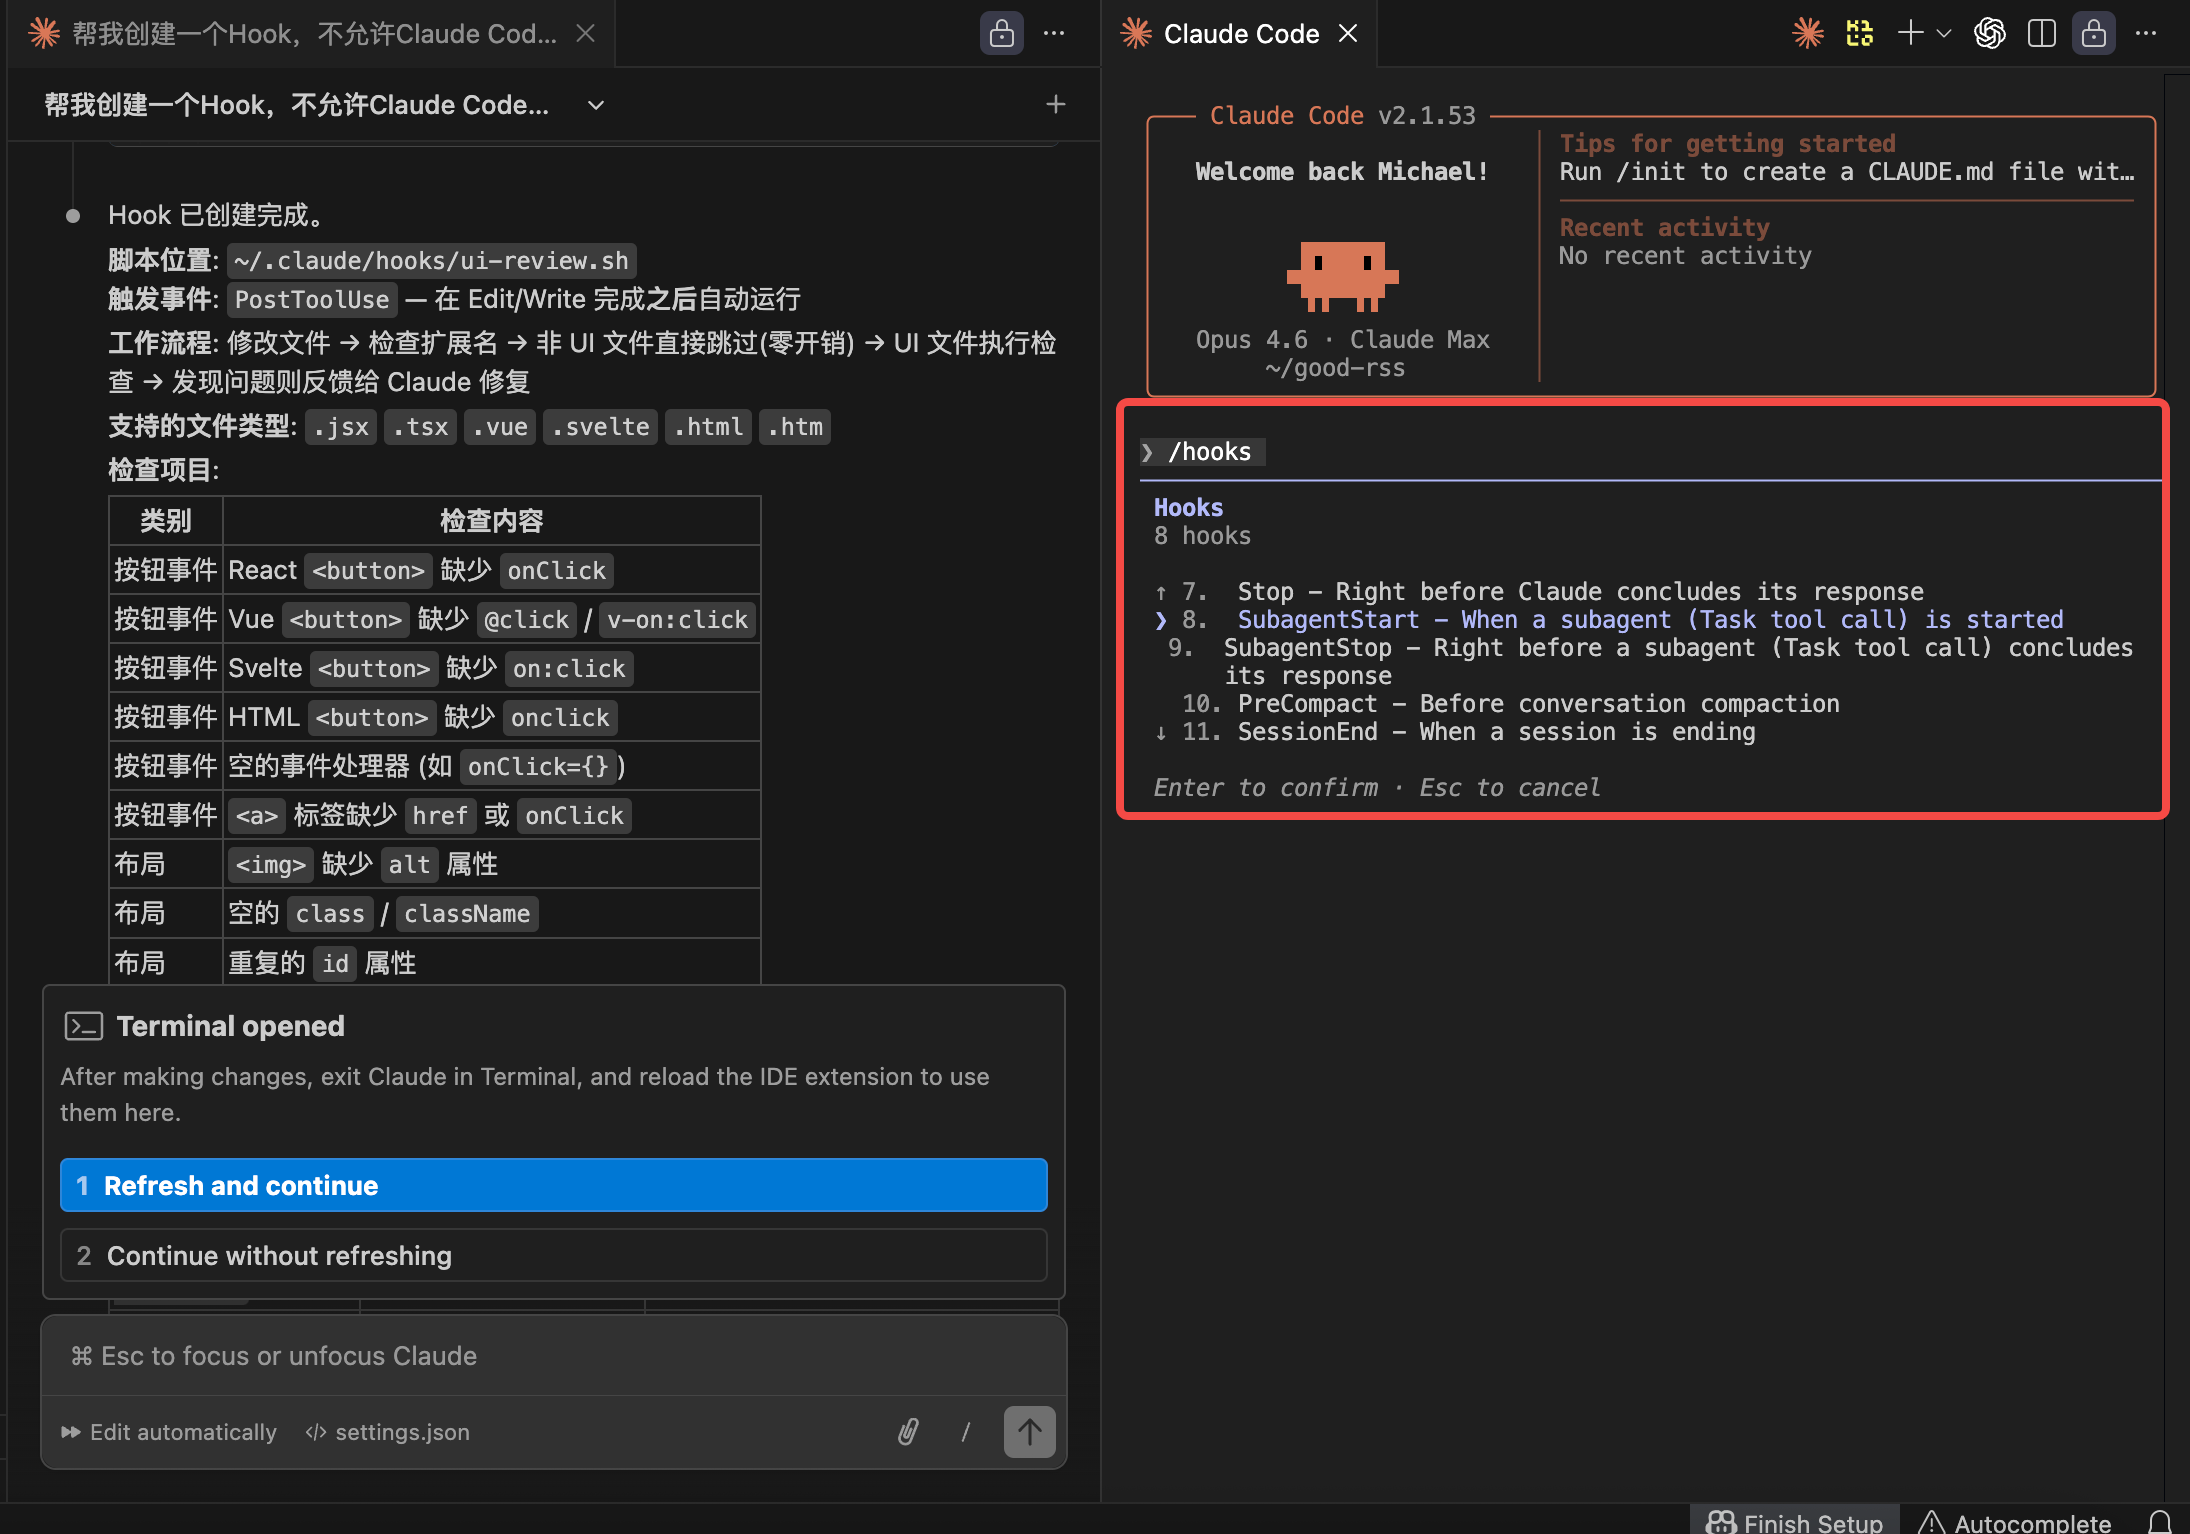Click the Refresh and continue button

point(554,1185)
